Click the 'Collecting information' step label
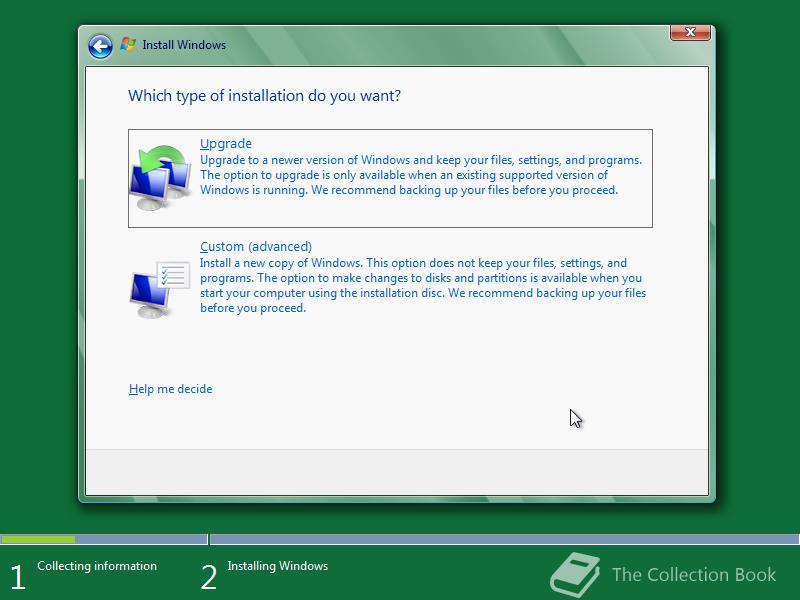800x600 pixels. pyautogui.click(x=97, y=566)
